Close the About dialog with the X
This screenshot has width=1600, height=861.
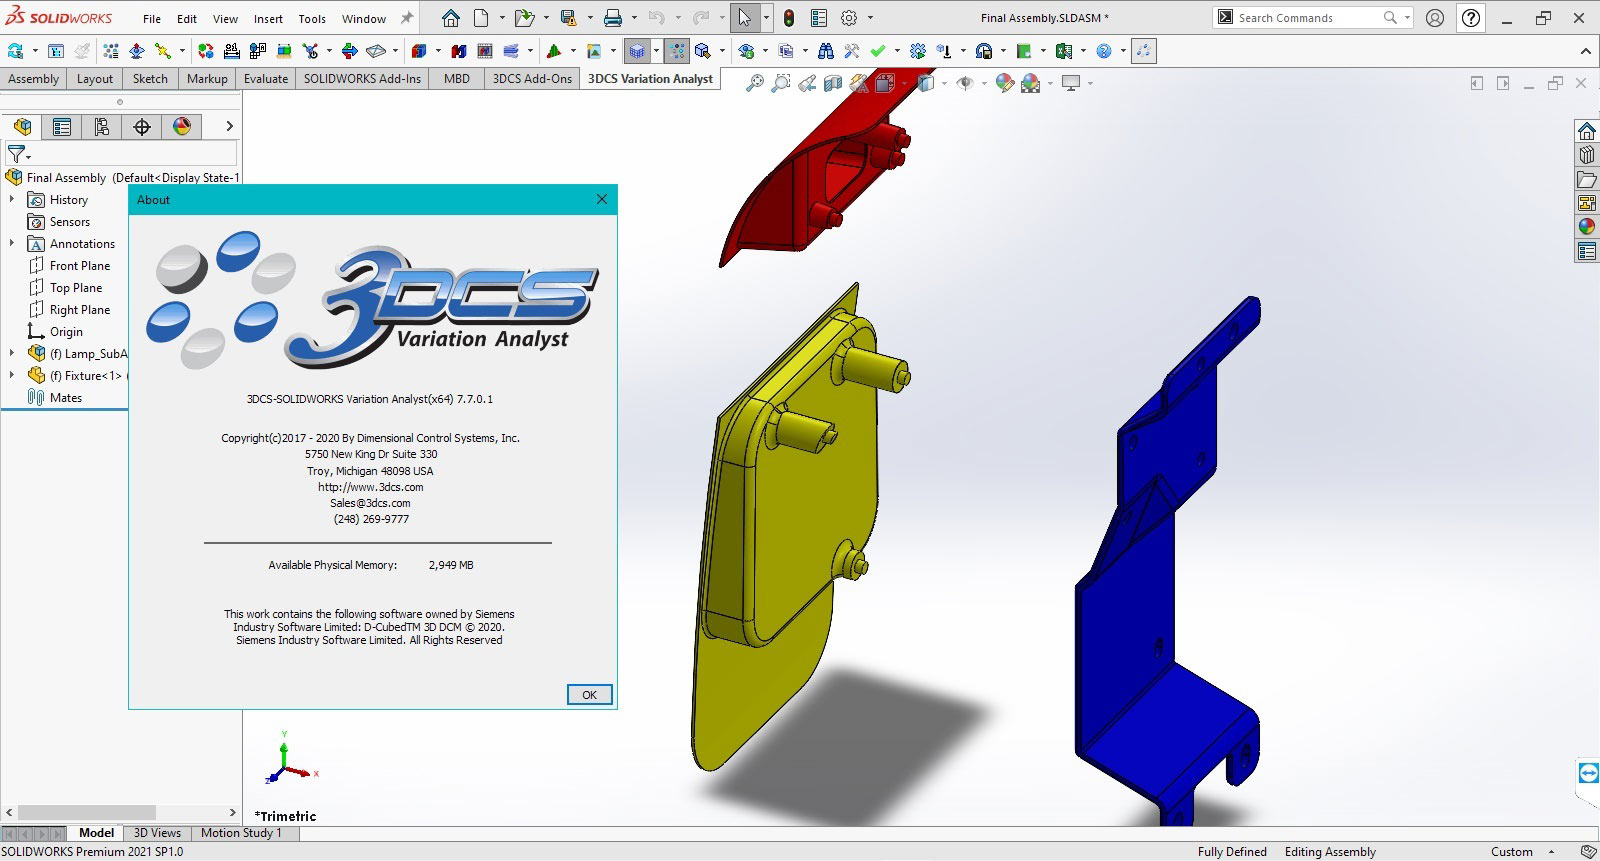pyautogui.click(x=602, y=199)
